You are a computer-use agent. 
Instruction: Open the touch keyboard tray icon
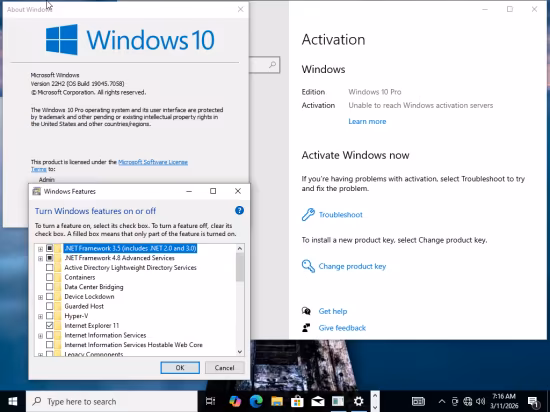coord(418,401)
